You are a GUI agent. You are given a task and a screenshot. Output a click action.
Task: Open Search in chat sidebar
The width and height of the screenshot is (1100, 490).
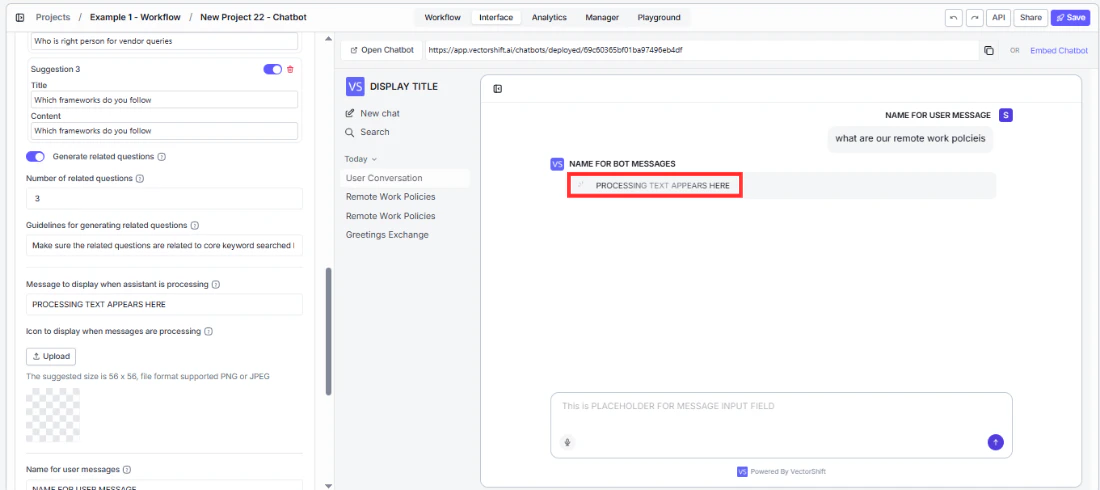tap(367, 132)
